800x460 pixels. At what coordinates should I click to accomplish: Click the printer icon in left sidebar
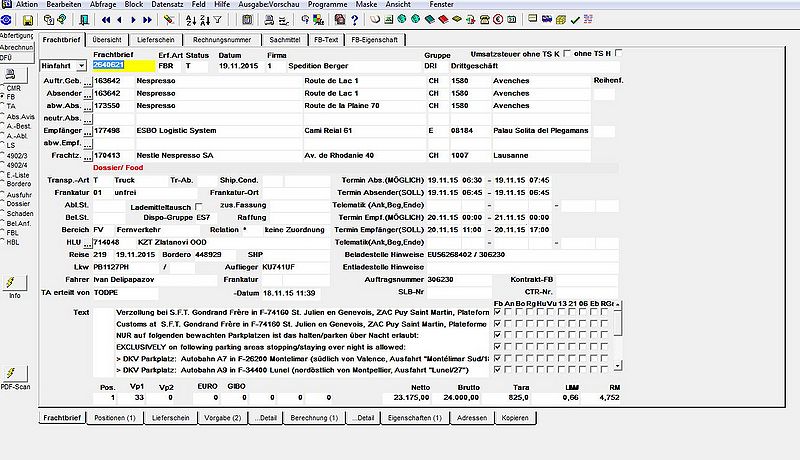pos(10,74)
